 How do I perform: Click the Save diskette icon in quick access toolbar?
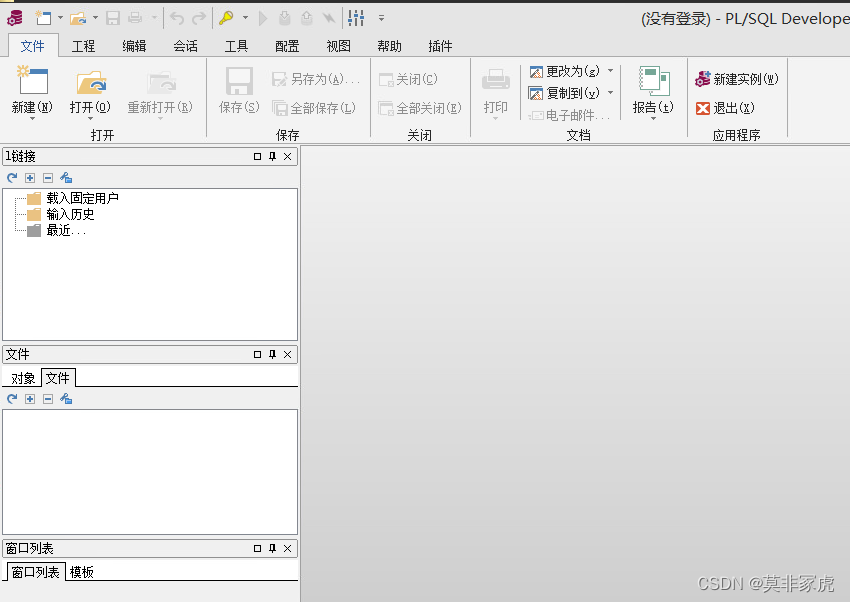[113, 18]
